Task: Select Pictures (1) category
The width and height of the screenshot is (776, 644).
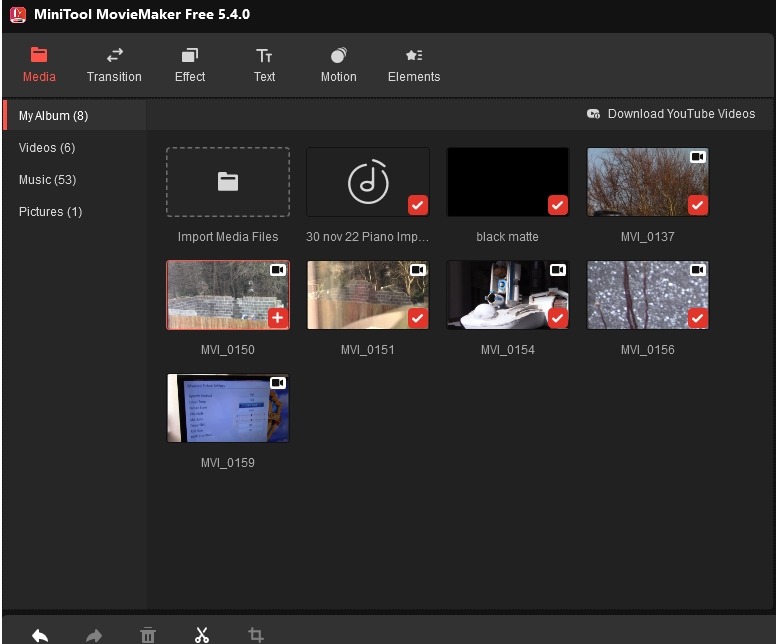Action: click(x=50, y=212)
